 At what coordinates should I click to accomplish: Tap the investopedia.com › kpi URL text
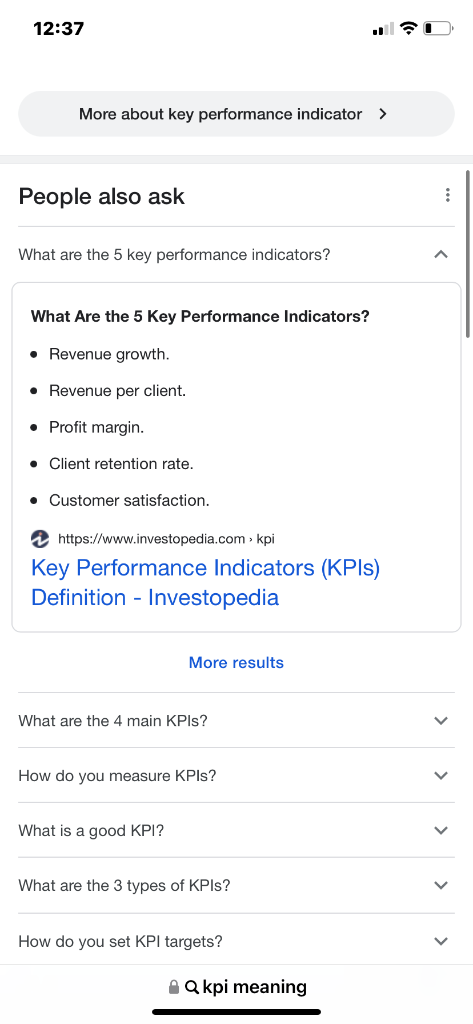[166, 539]
